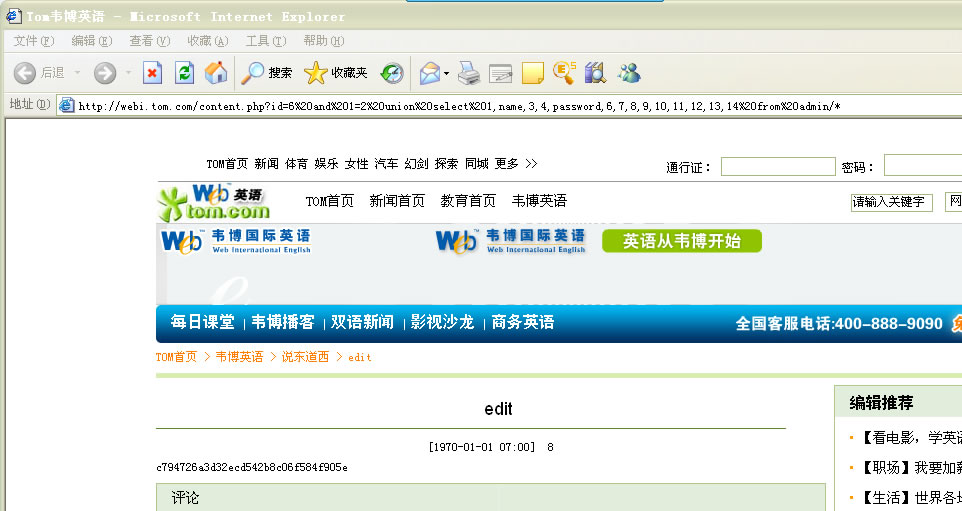This screenshot has width=962, height=511.
Task: Click the top 娱乐 link
Action: [x=326, y=164]
